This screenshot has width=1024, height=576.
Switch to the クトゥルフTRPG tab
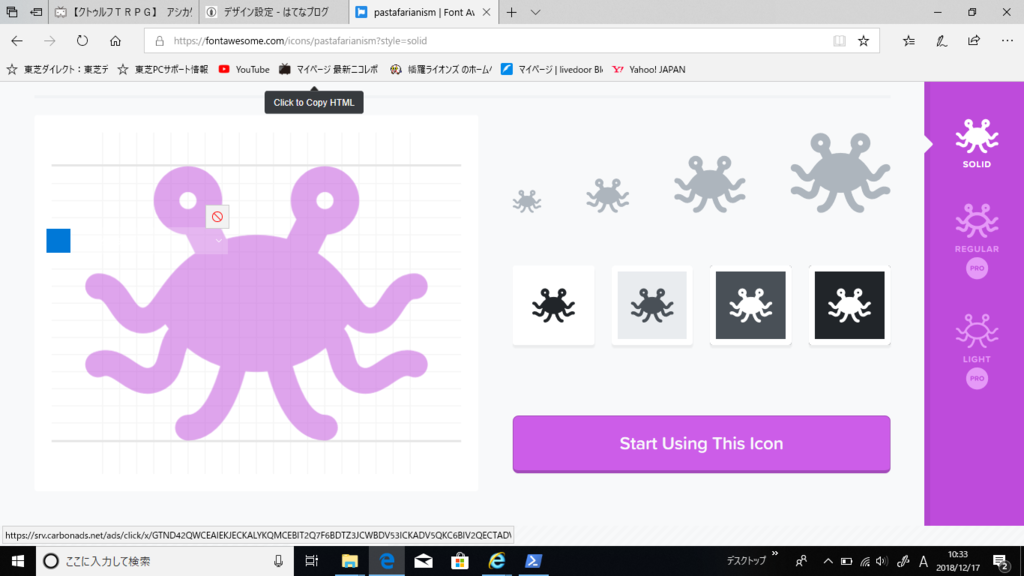point(123,12)
